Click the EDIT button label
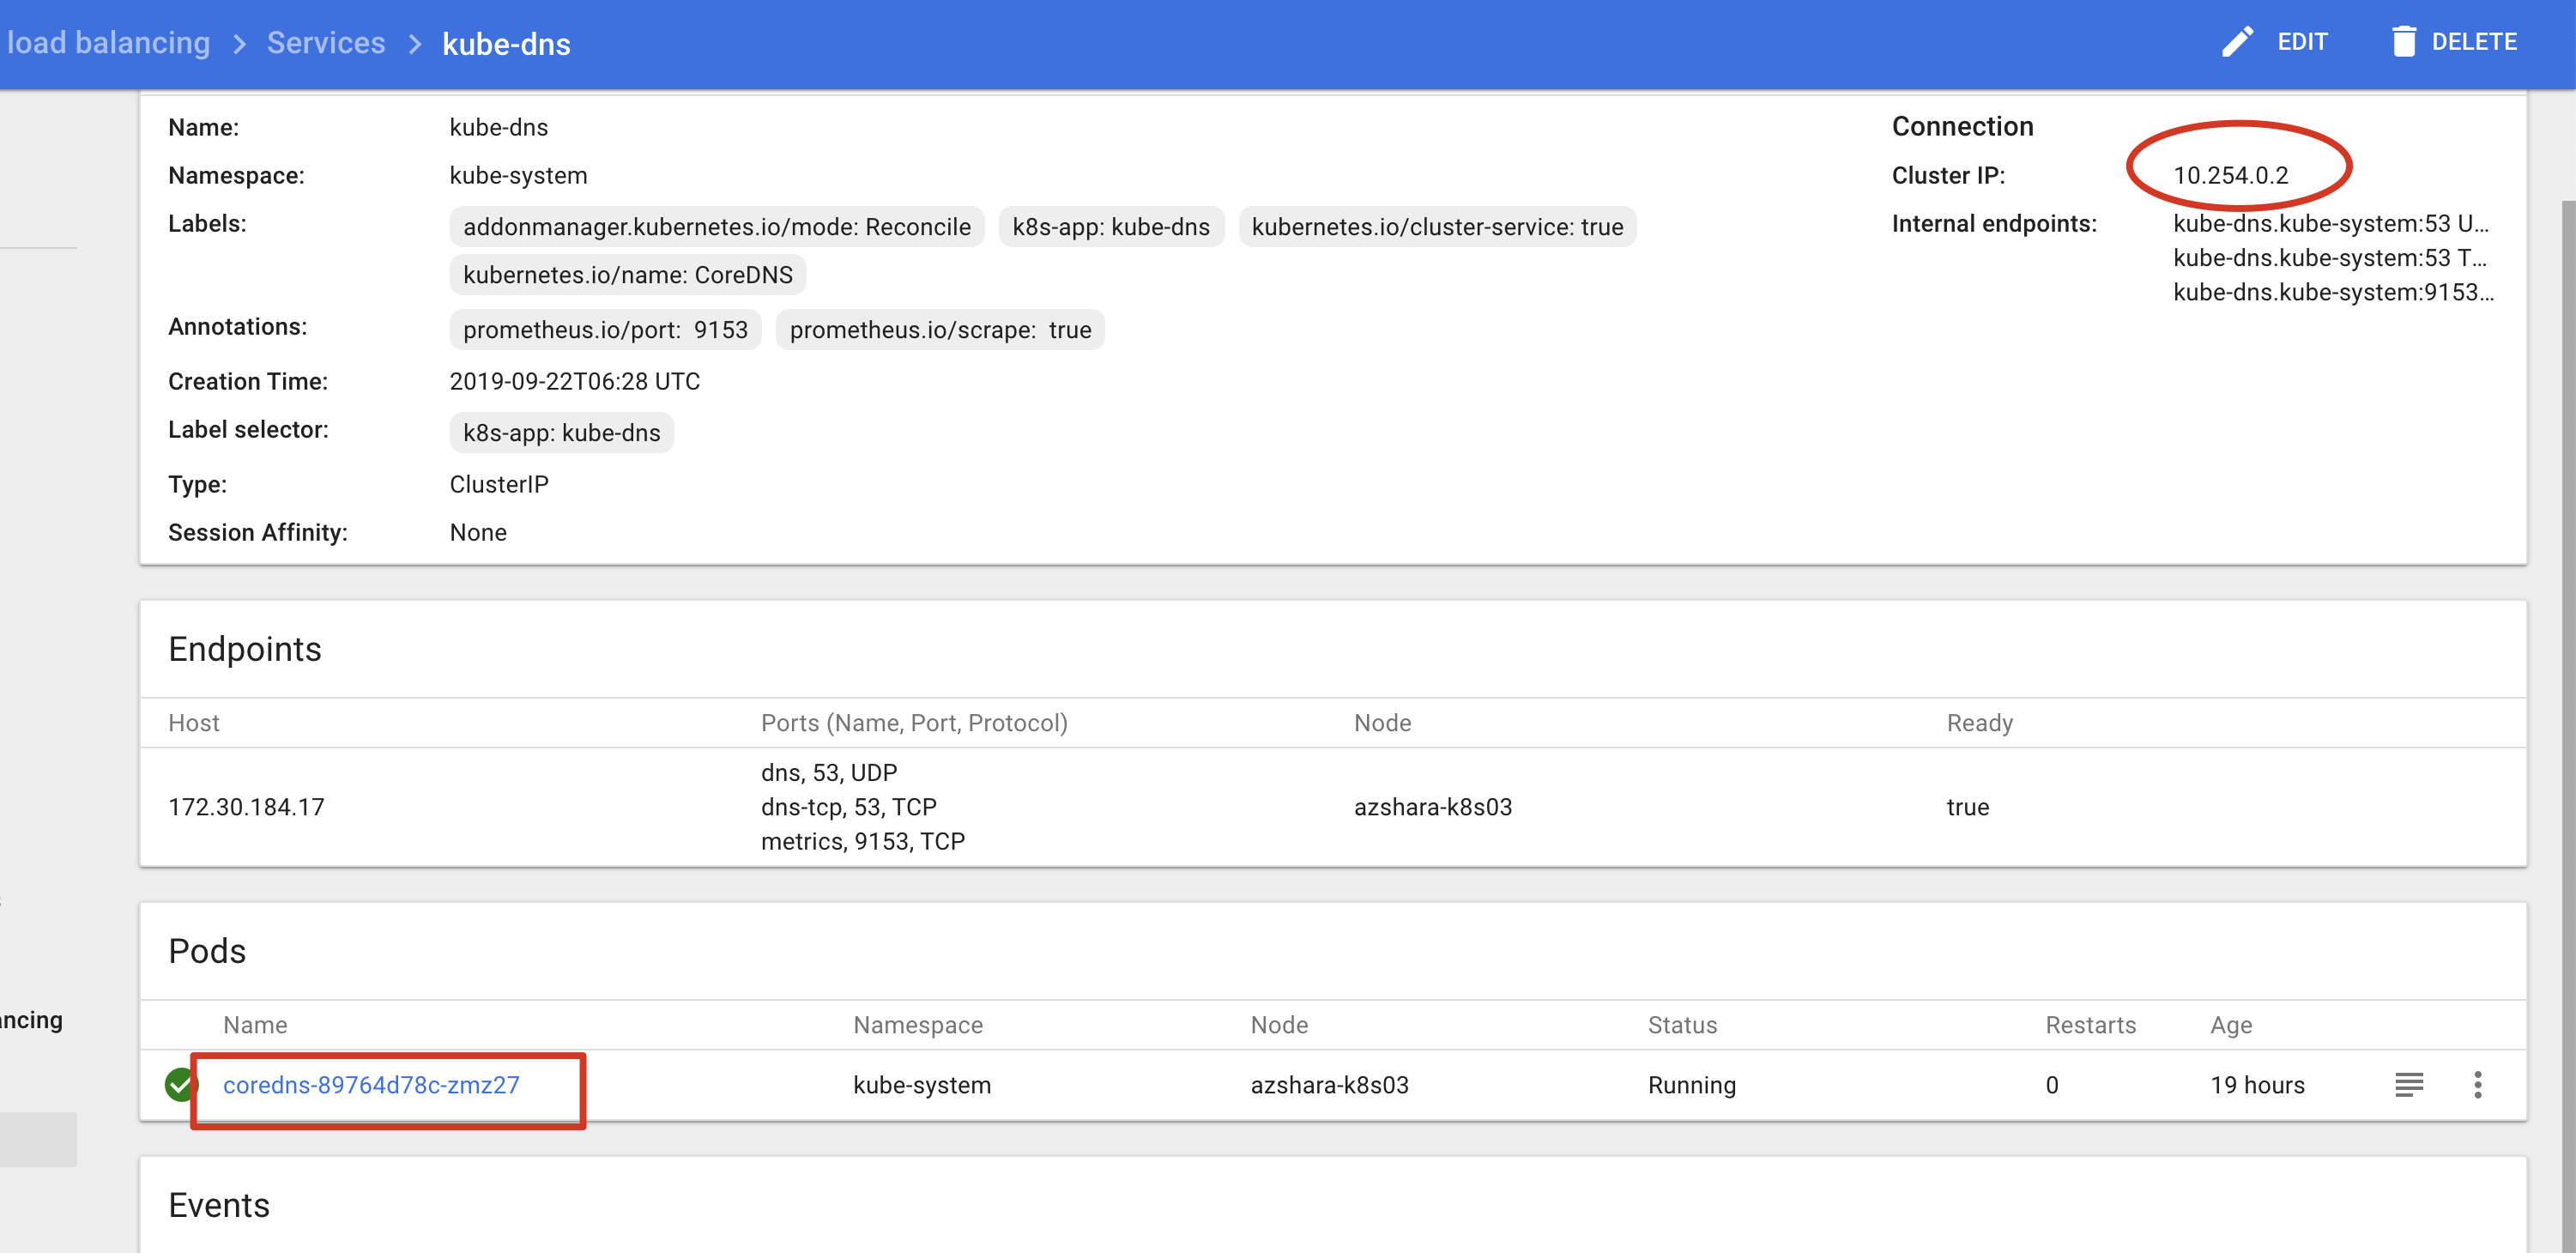Screen dimensions: 2576x1253 tap(2302, 42)
